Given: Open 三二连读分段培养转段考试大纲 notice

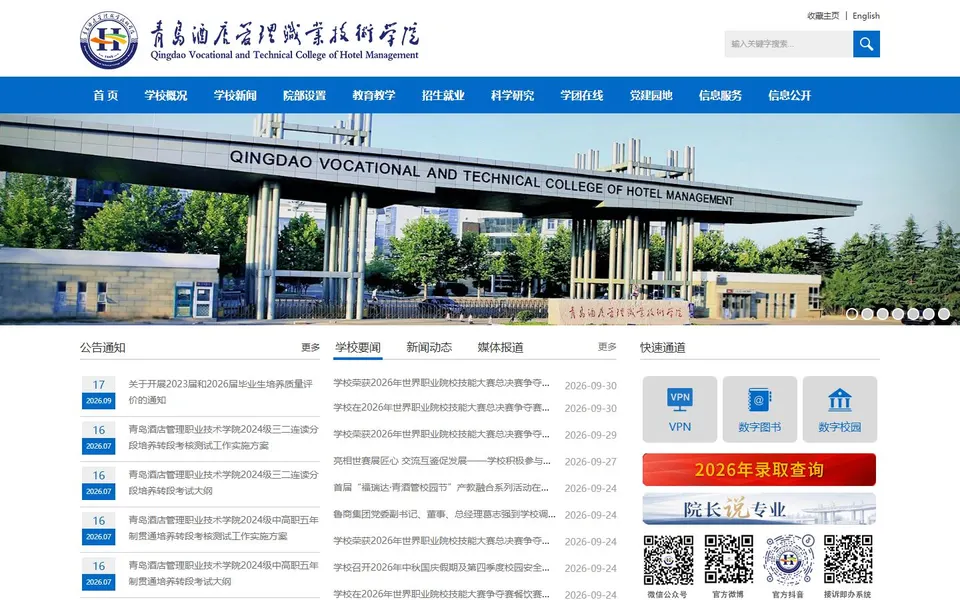Looking at the screenshot, I should coord(223,482).
